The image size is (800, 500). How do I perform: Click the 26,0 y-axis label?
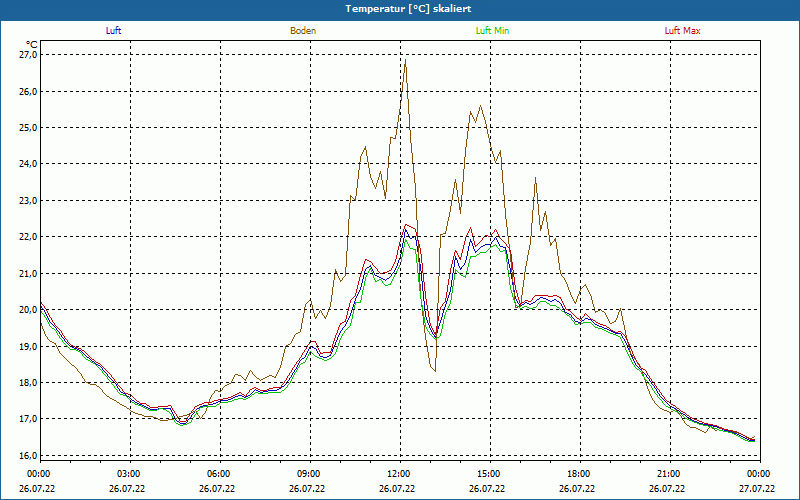tap(29, 91)
